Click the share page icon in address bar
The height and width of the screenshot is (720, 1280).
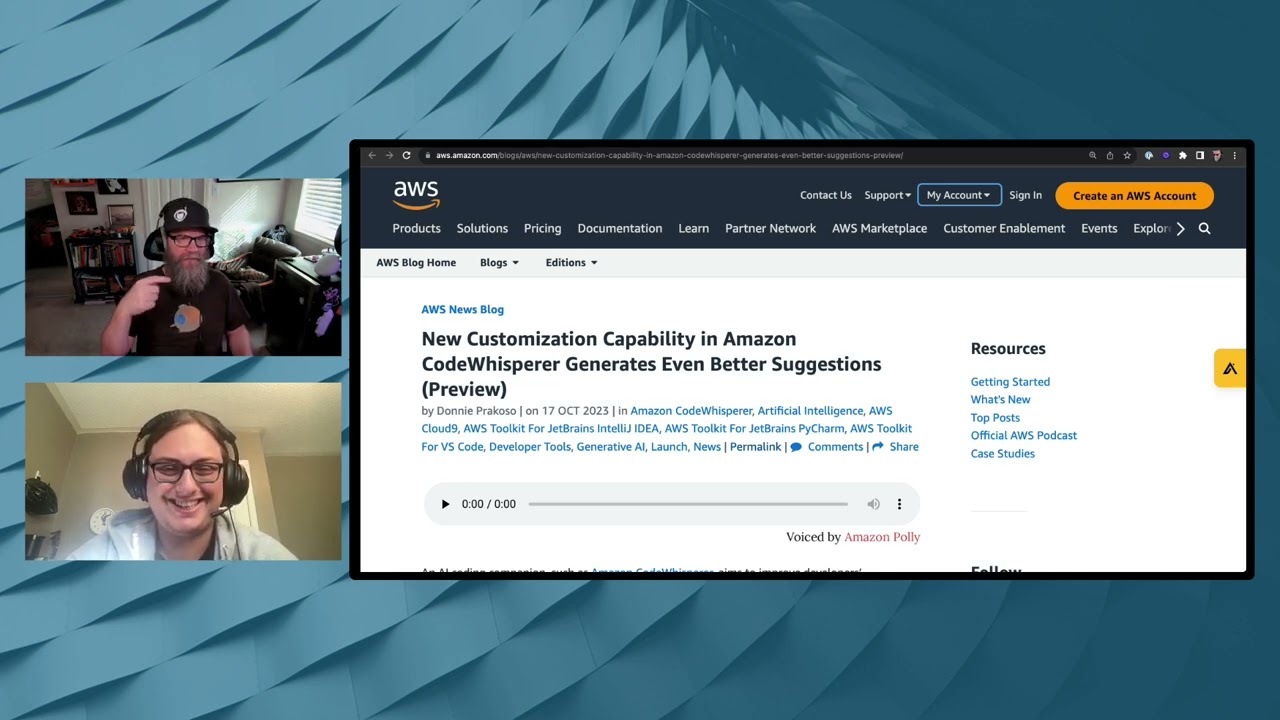(x=1110, y=155)
